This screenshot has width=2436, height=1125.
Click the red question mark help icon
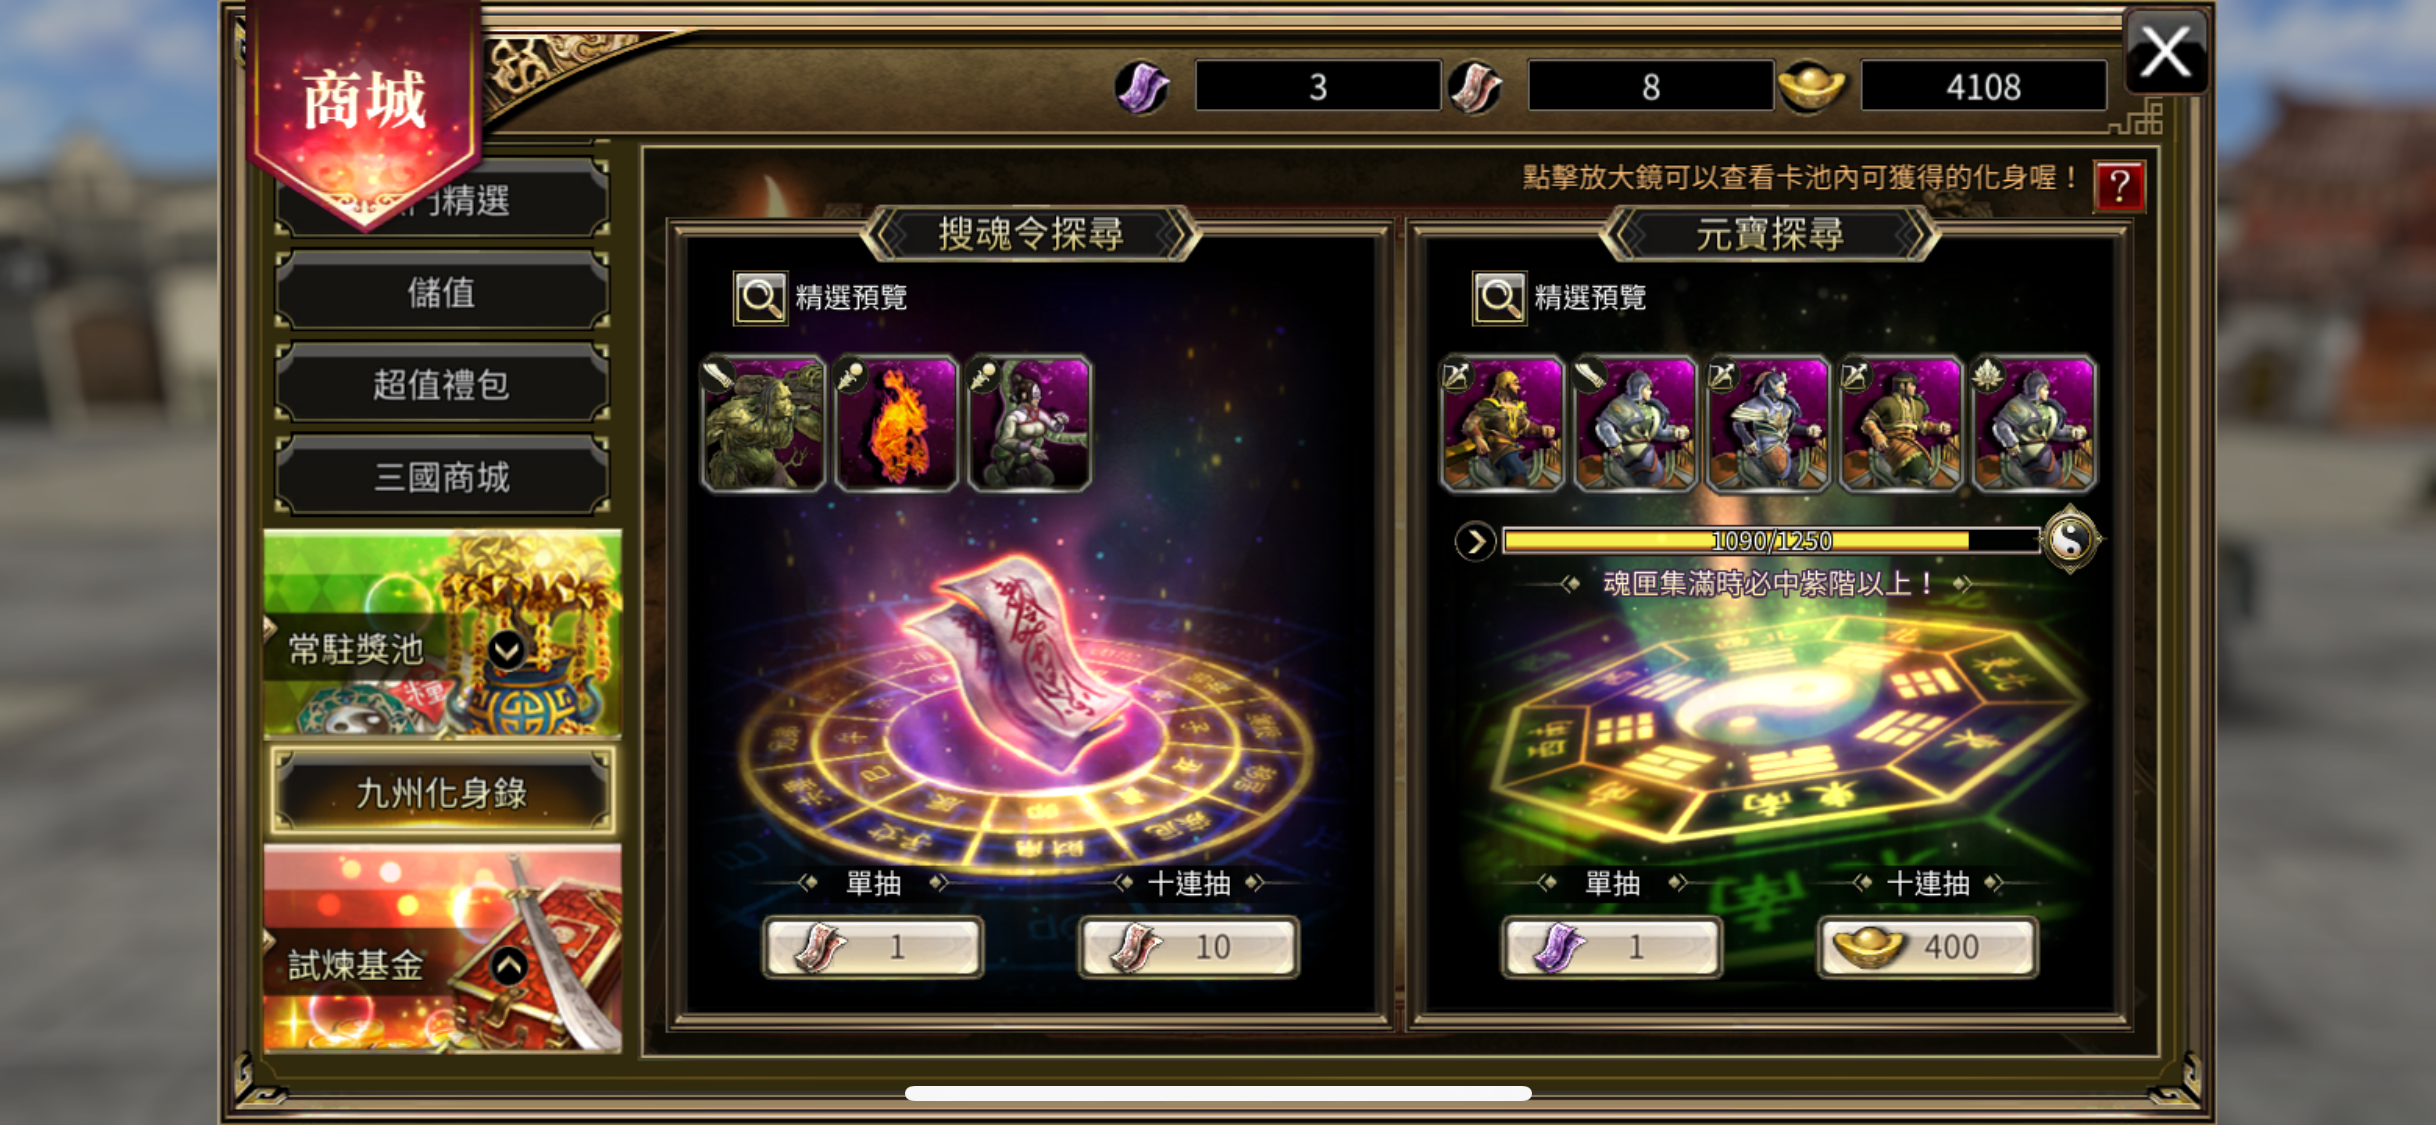point(2119,186)
